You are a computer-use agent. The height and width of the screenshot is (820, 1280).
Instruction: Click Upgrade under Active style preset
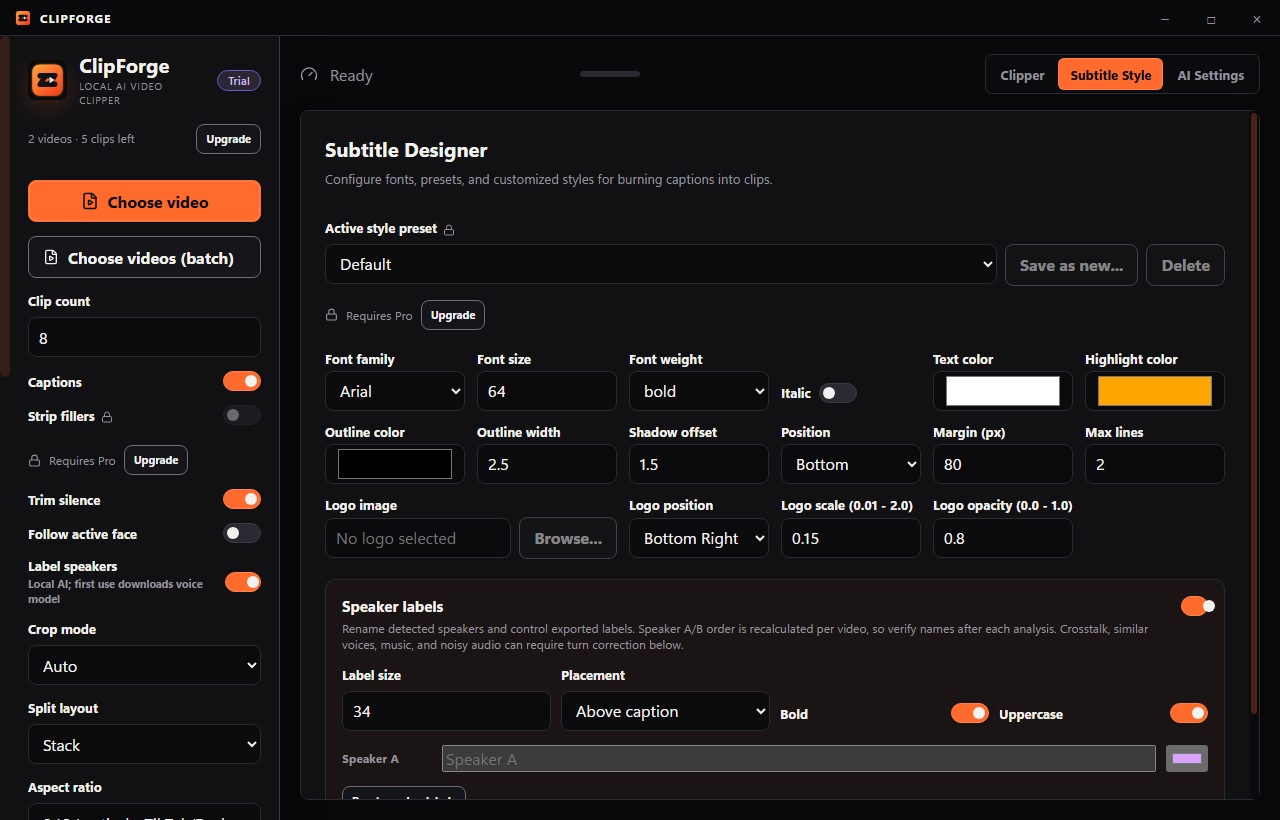(453, 315)
